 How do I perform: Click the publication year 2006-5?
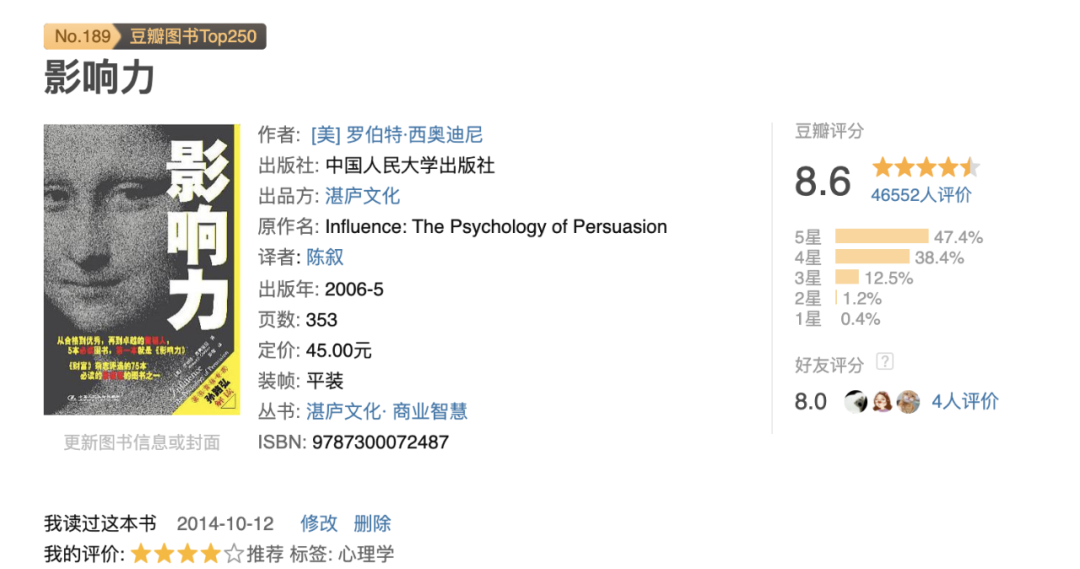[354, 289]
